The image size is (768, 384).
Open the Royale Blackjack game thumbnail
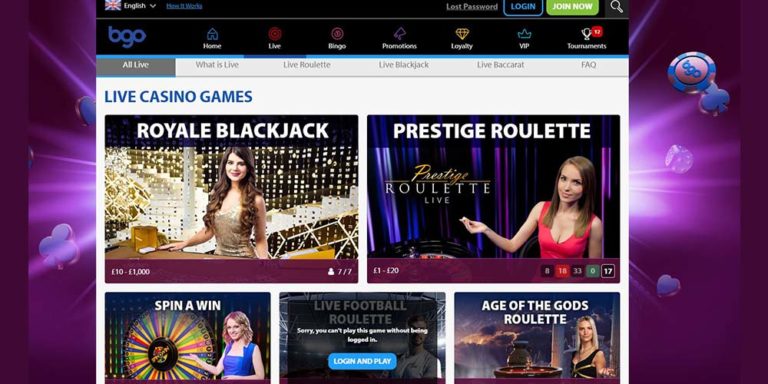coord(232,199)
